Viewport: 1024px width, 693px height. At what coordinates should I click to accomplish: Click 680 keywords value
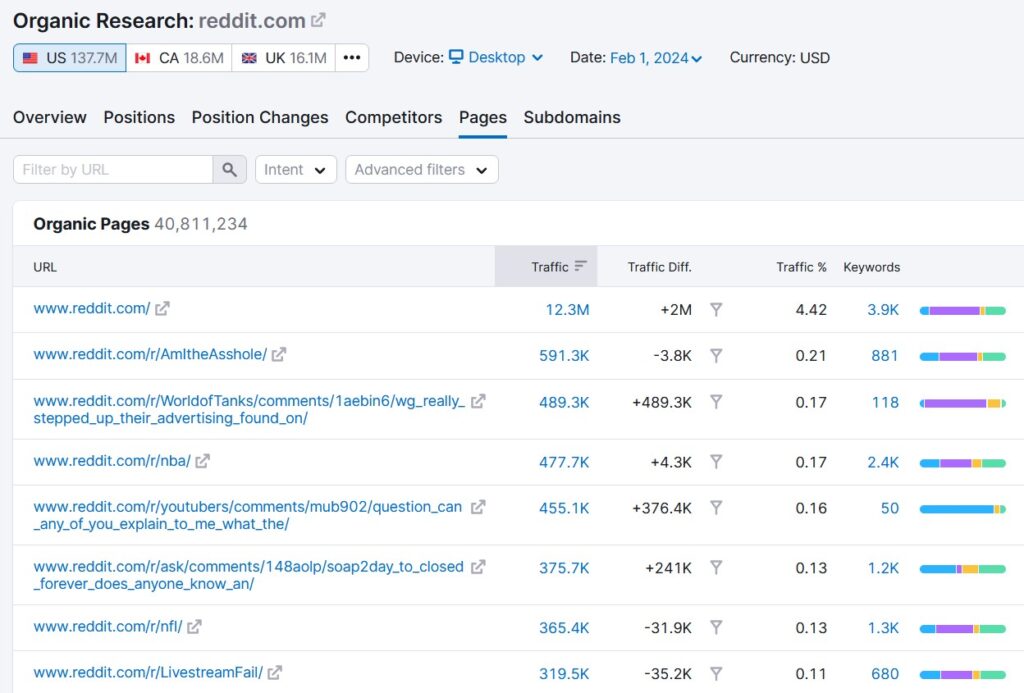point(885,673)
